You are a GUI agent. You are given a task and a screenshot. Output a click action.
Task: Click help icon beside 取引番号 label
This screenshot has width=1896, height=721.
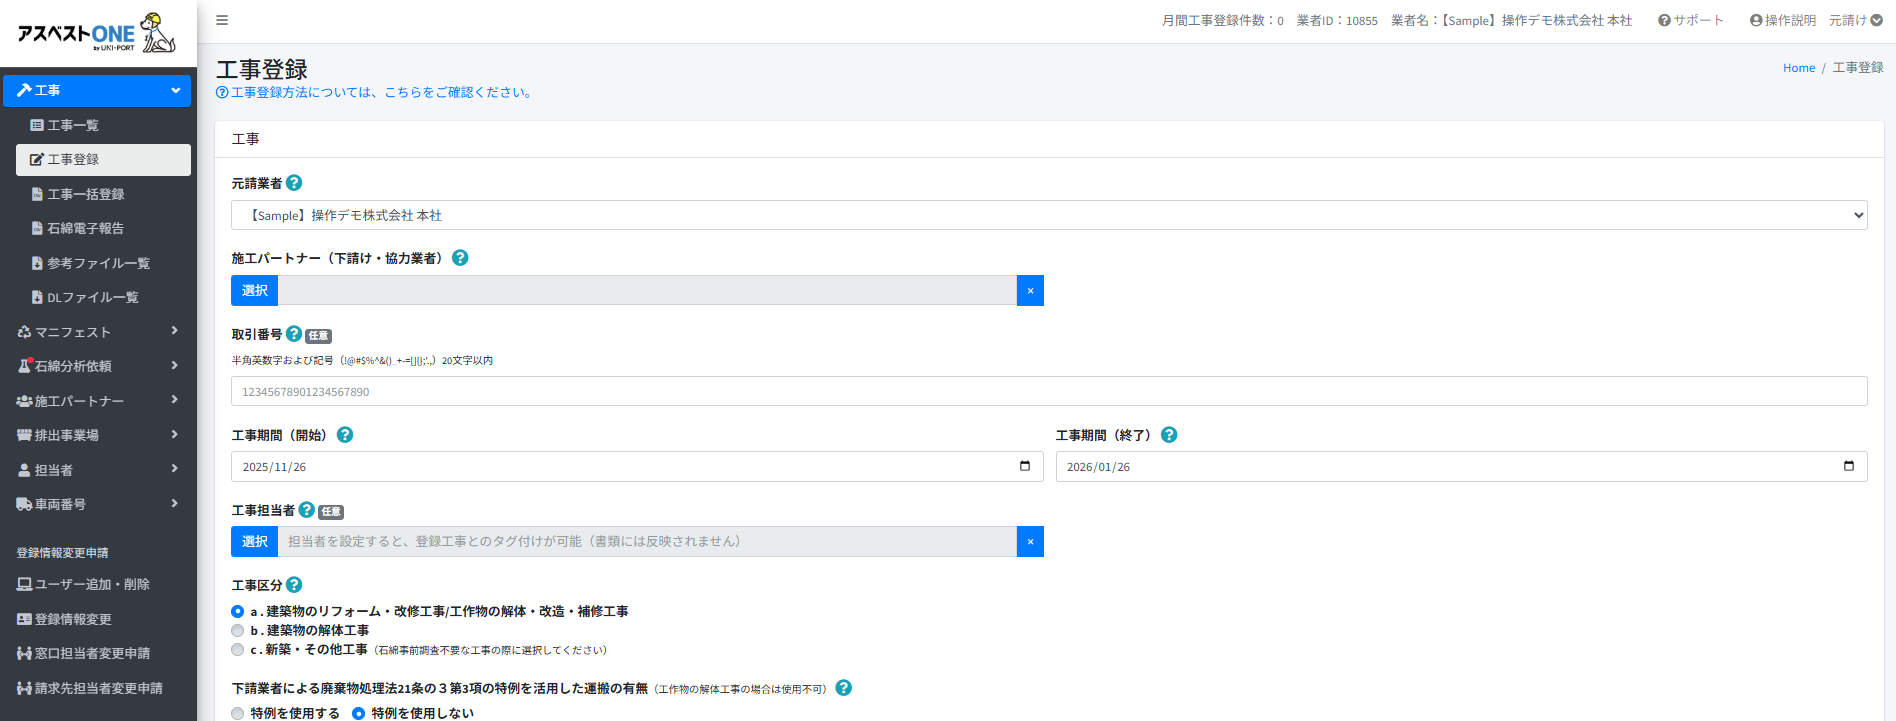click(294, 334)
